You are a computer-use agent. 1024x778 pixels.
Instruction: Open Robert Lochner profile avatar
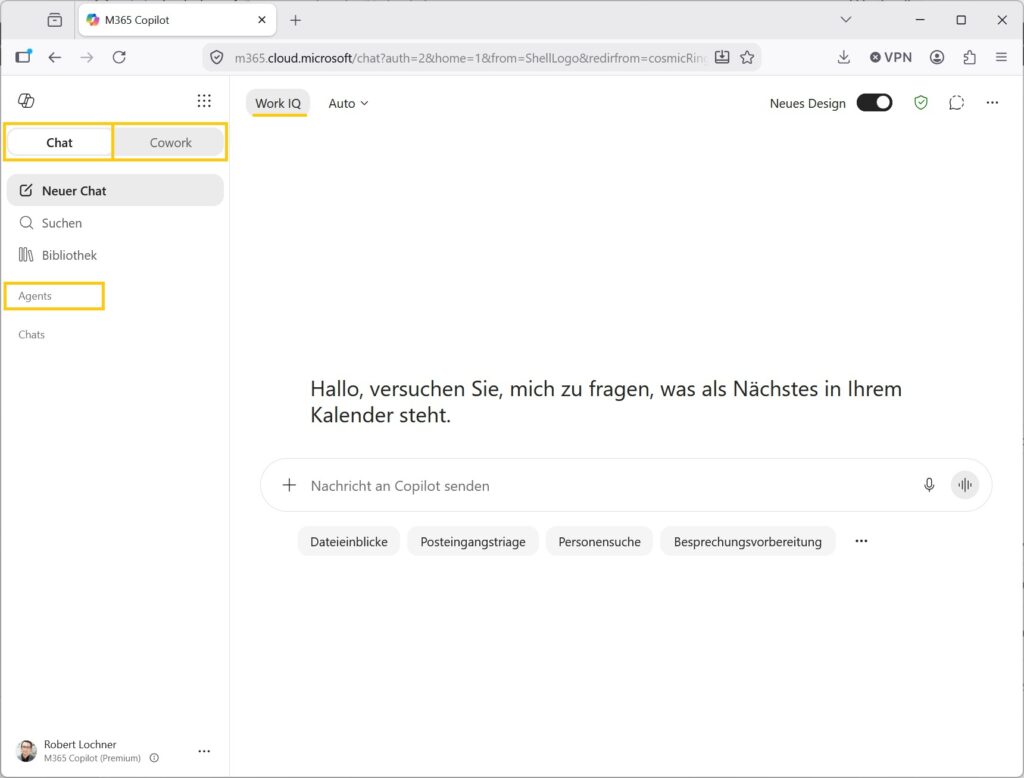[x=26, y=751]
